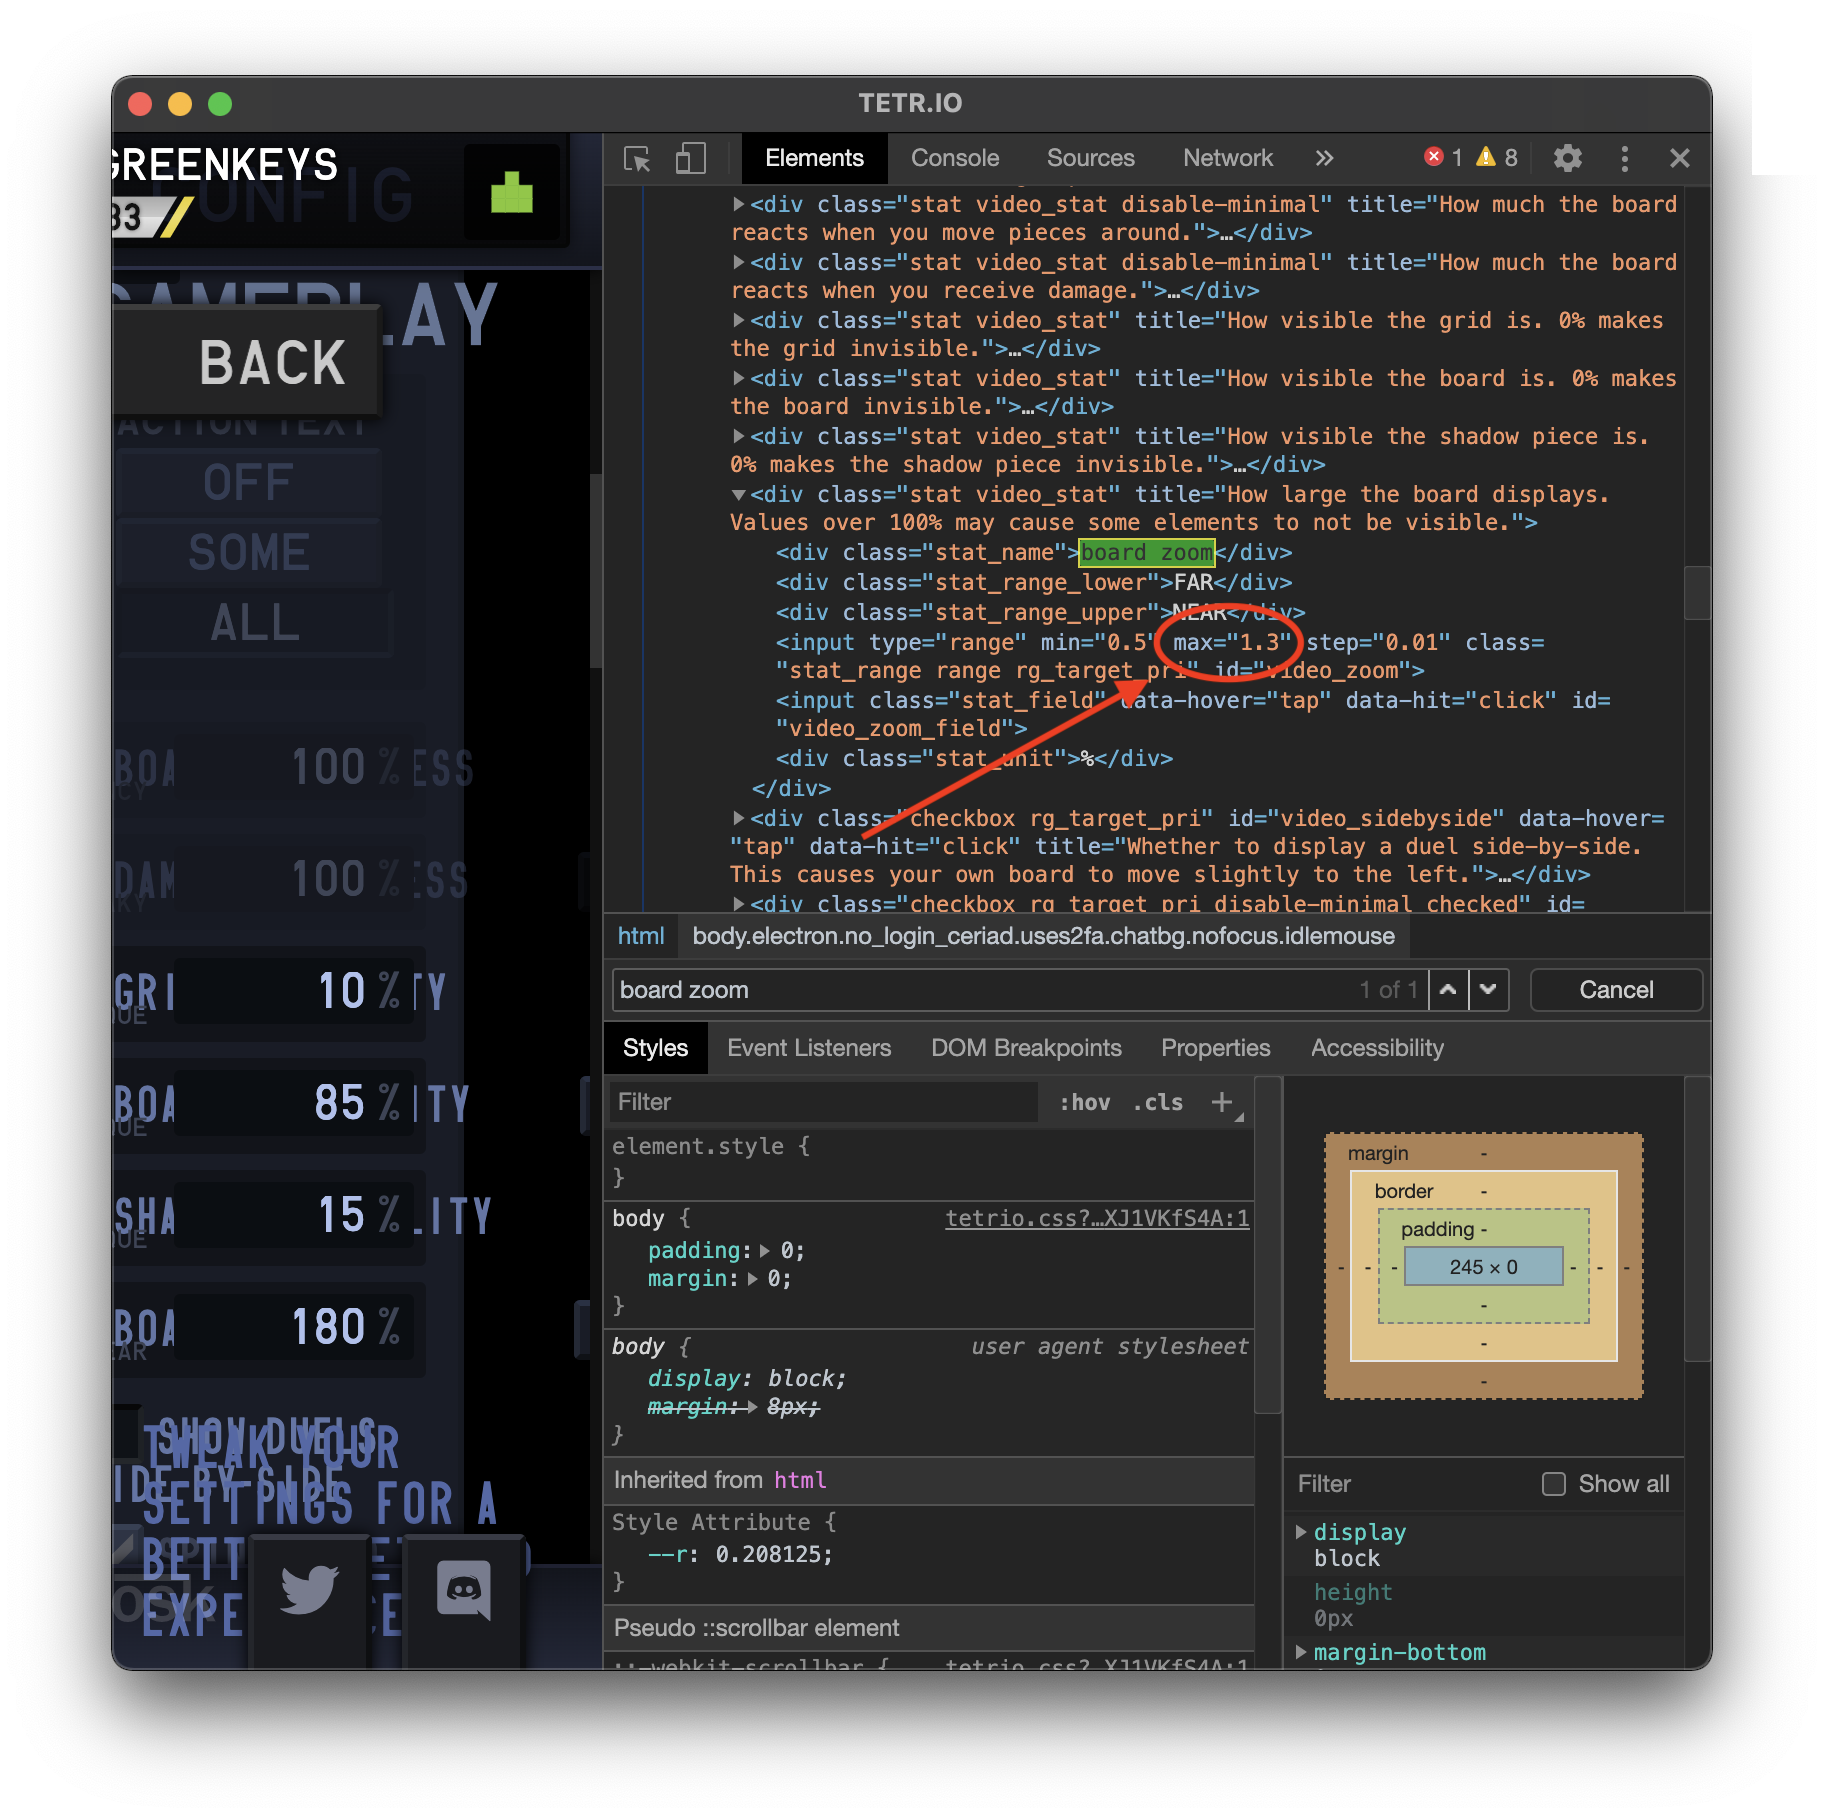Image resolution: width=1824 pixels, height=1818 pixels.
Task: Open the Accessibility tab
Action: 1377,1047
